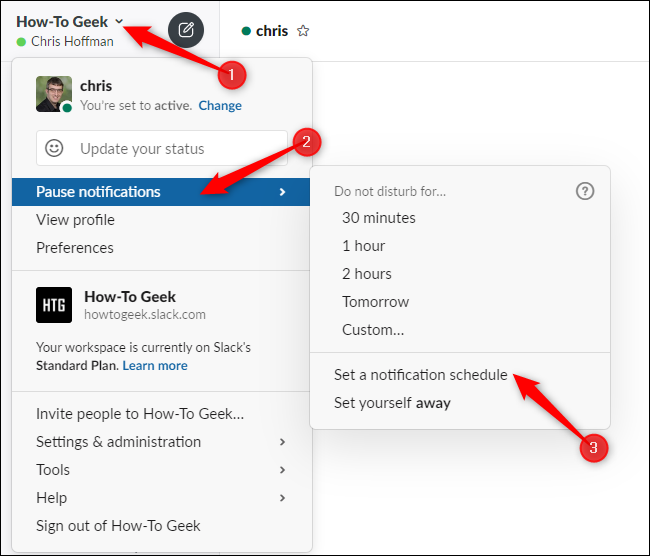Click chris profile avatar thumbnail
The image size is (650, 556).
54,95
